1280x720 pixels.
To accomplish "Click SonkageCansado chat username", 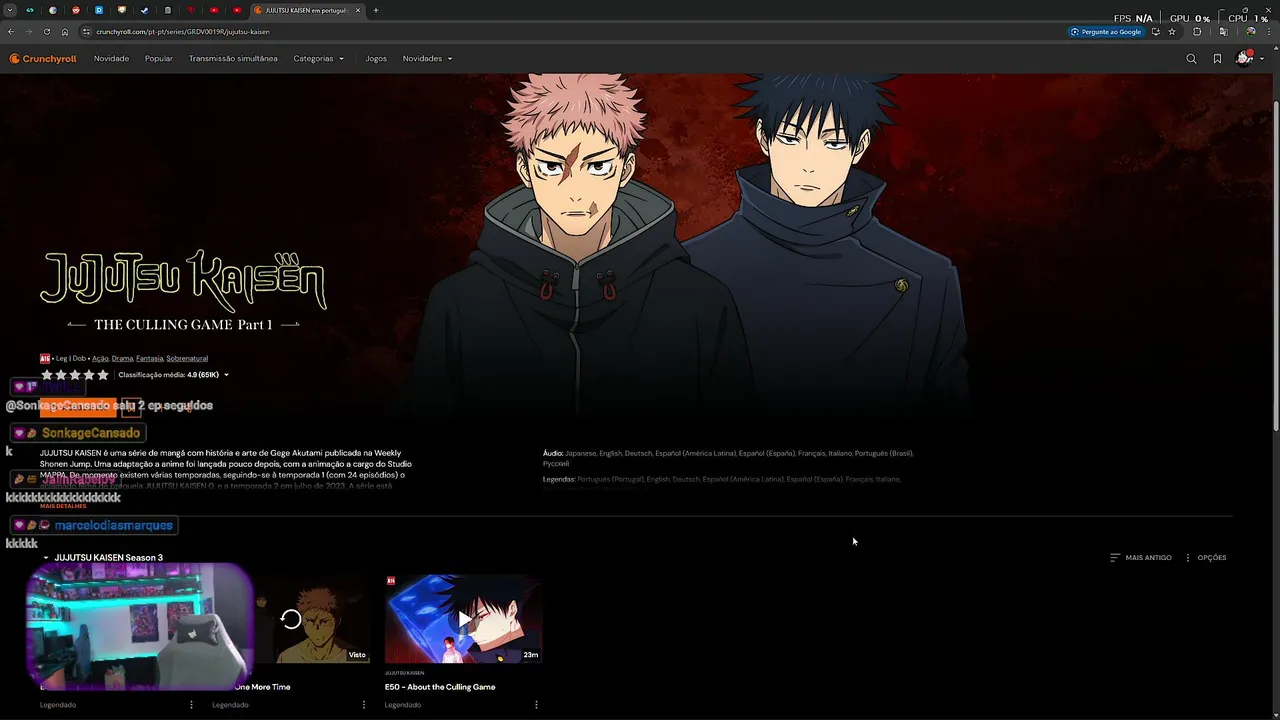I will 91,433.
